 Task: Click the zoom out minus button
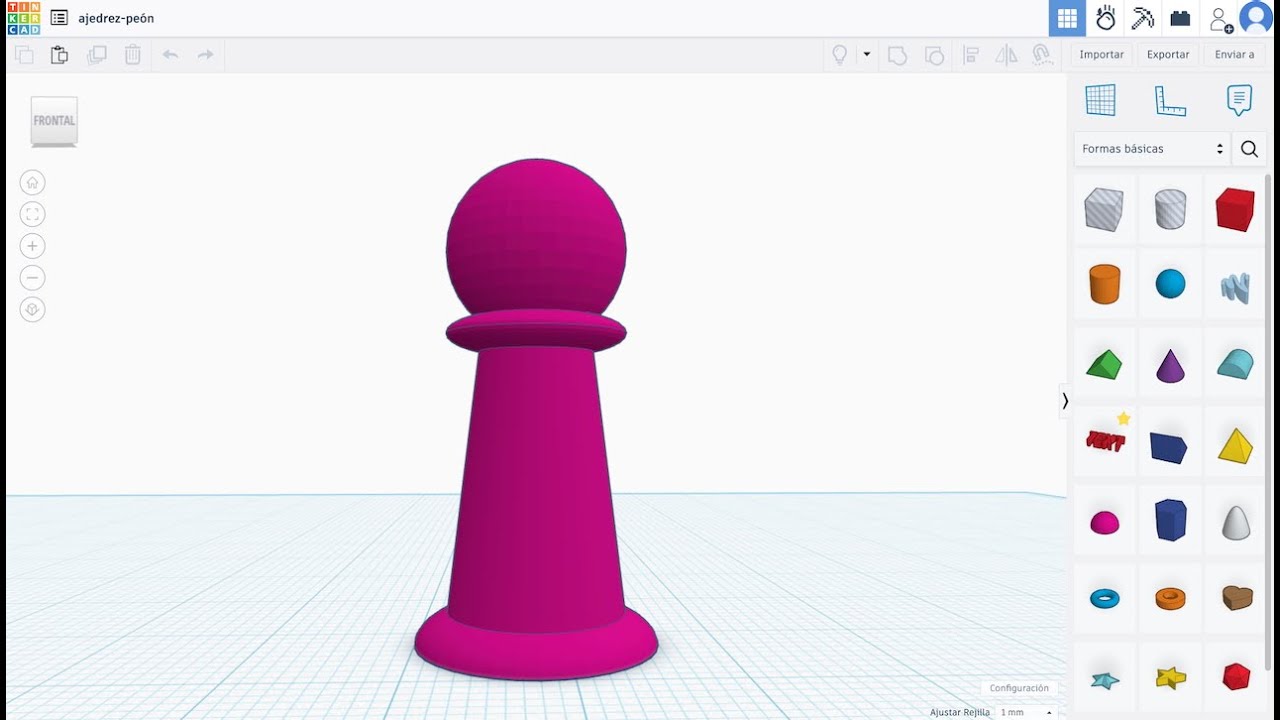pos(33,278)
